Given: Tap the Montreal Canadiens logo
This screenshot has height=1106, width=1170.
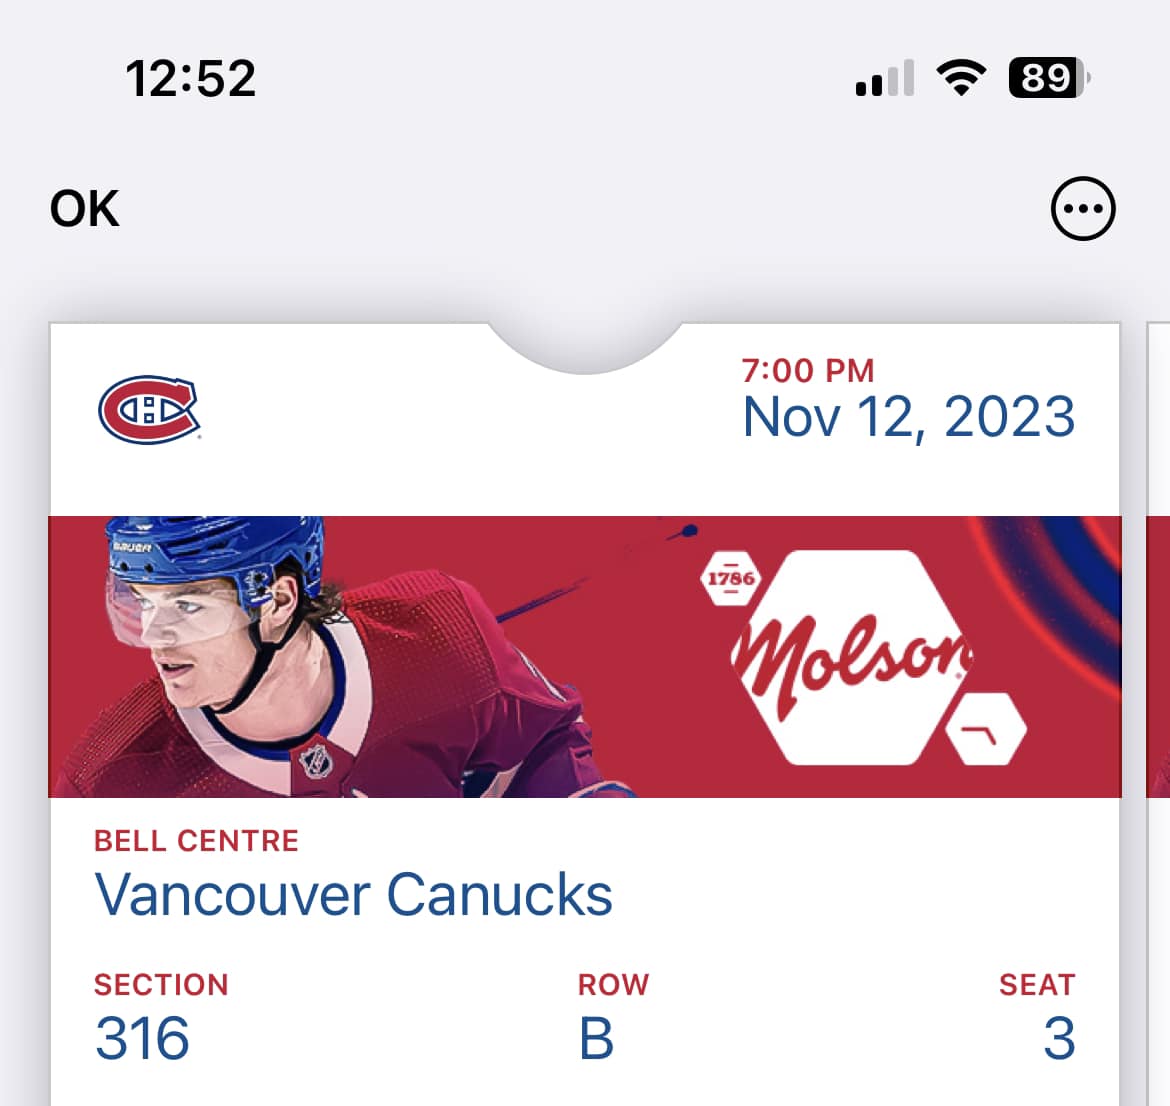Looking at the screenshot, I should point(149,409).
